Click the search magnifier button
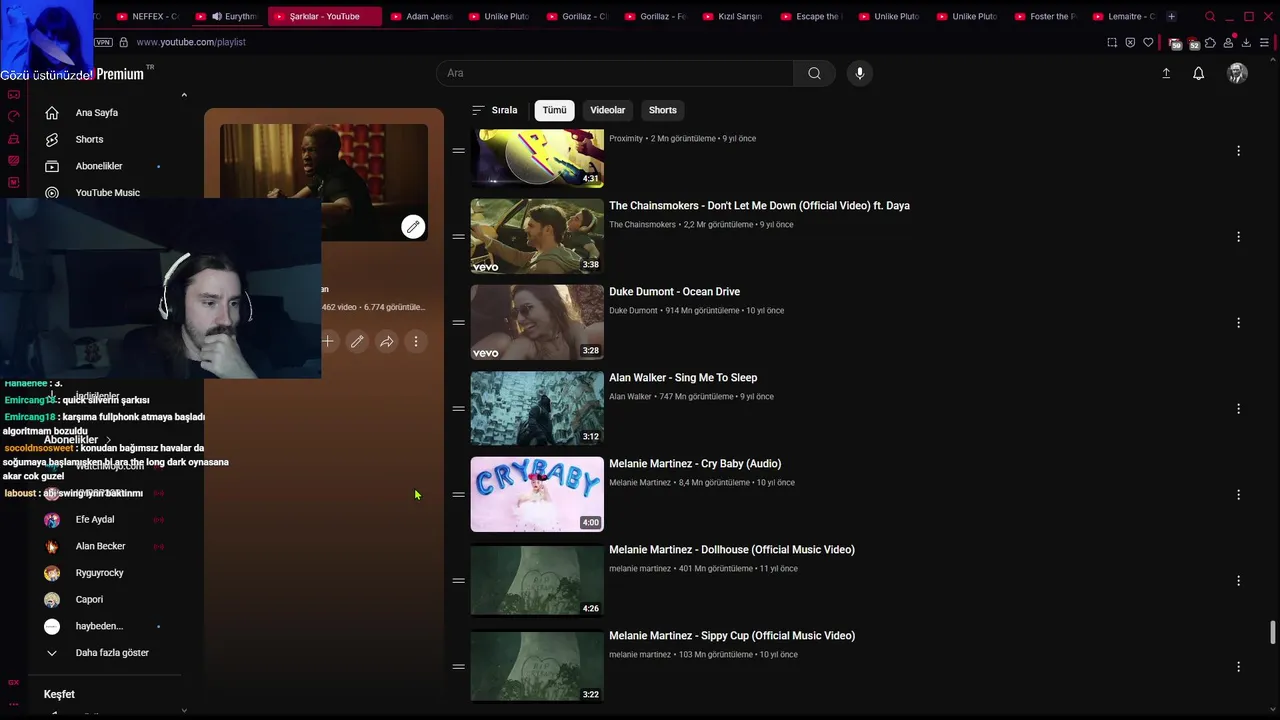 click(814, 73)
